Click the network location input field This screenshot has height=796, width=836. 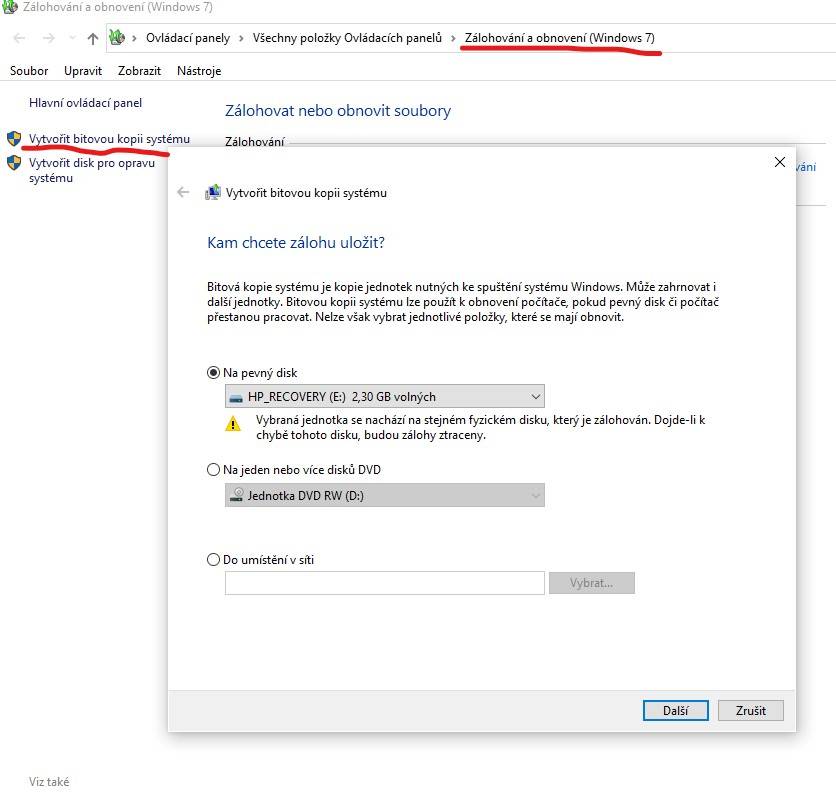coord(385,583)
